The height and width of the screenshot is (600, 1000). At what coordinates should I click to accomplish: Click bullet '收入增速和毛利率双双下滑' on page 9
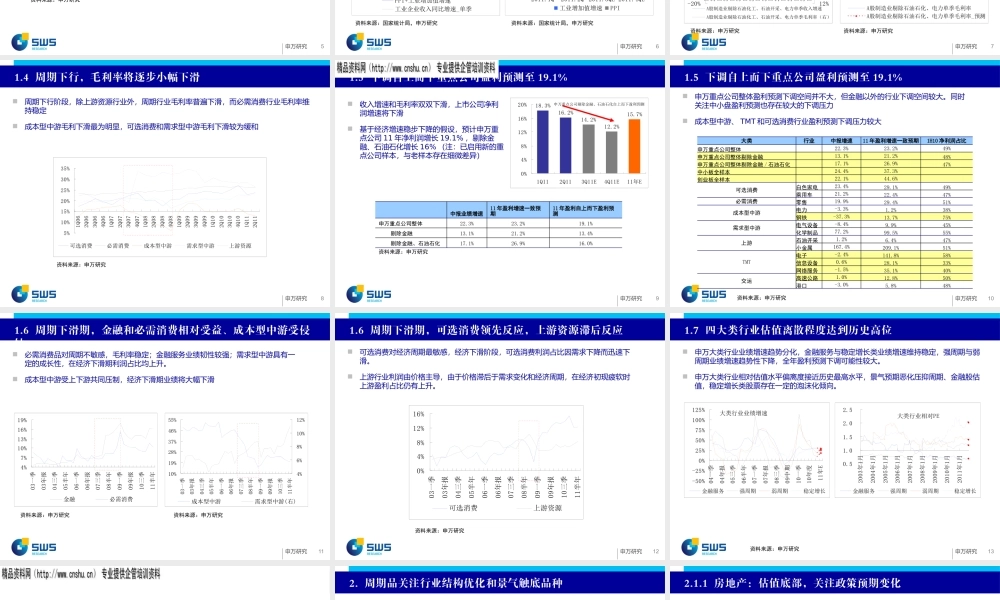click(429, 108)
